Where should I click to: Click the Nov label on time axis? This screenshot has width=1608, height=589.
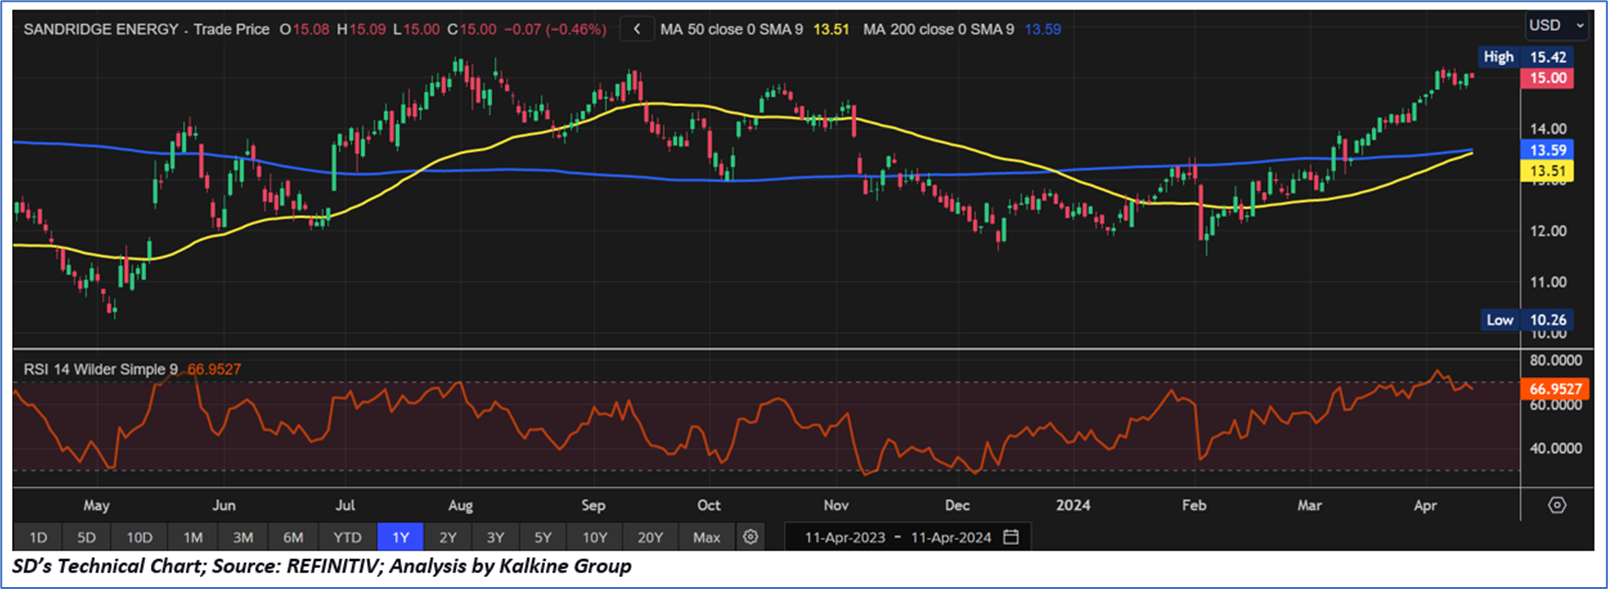click(836, 505)
